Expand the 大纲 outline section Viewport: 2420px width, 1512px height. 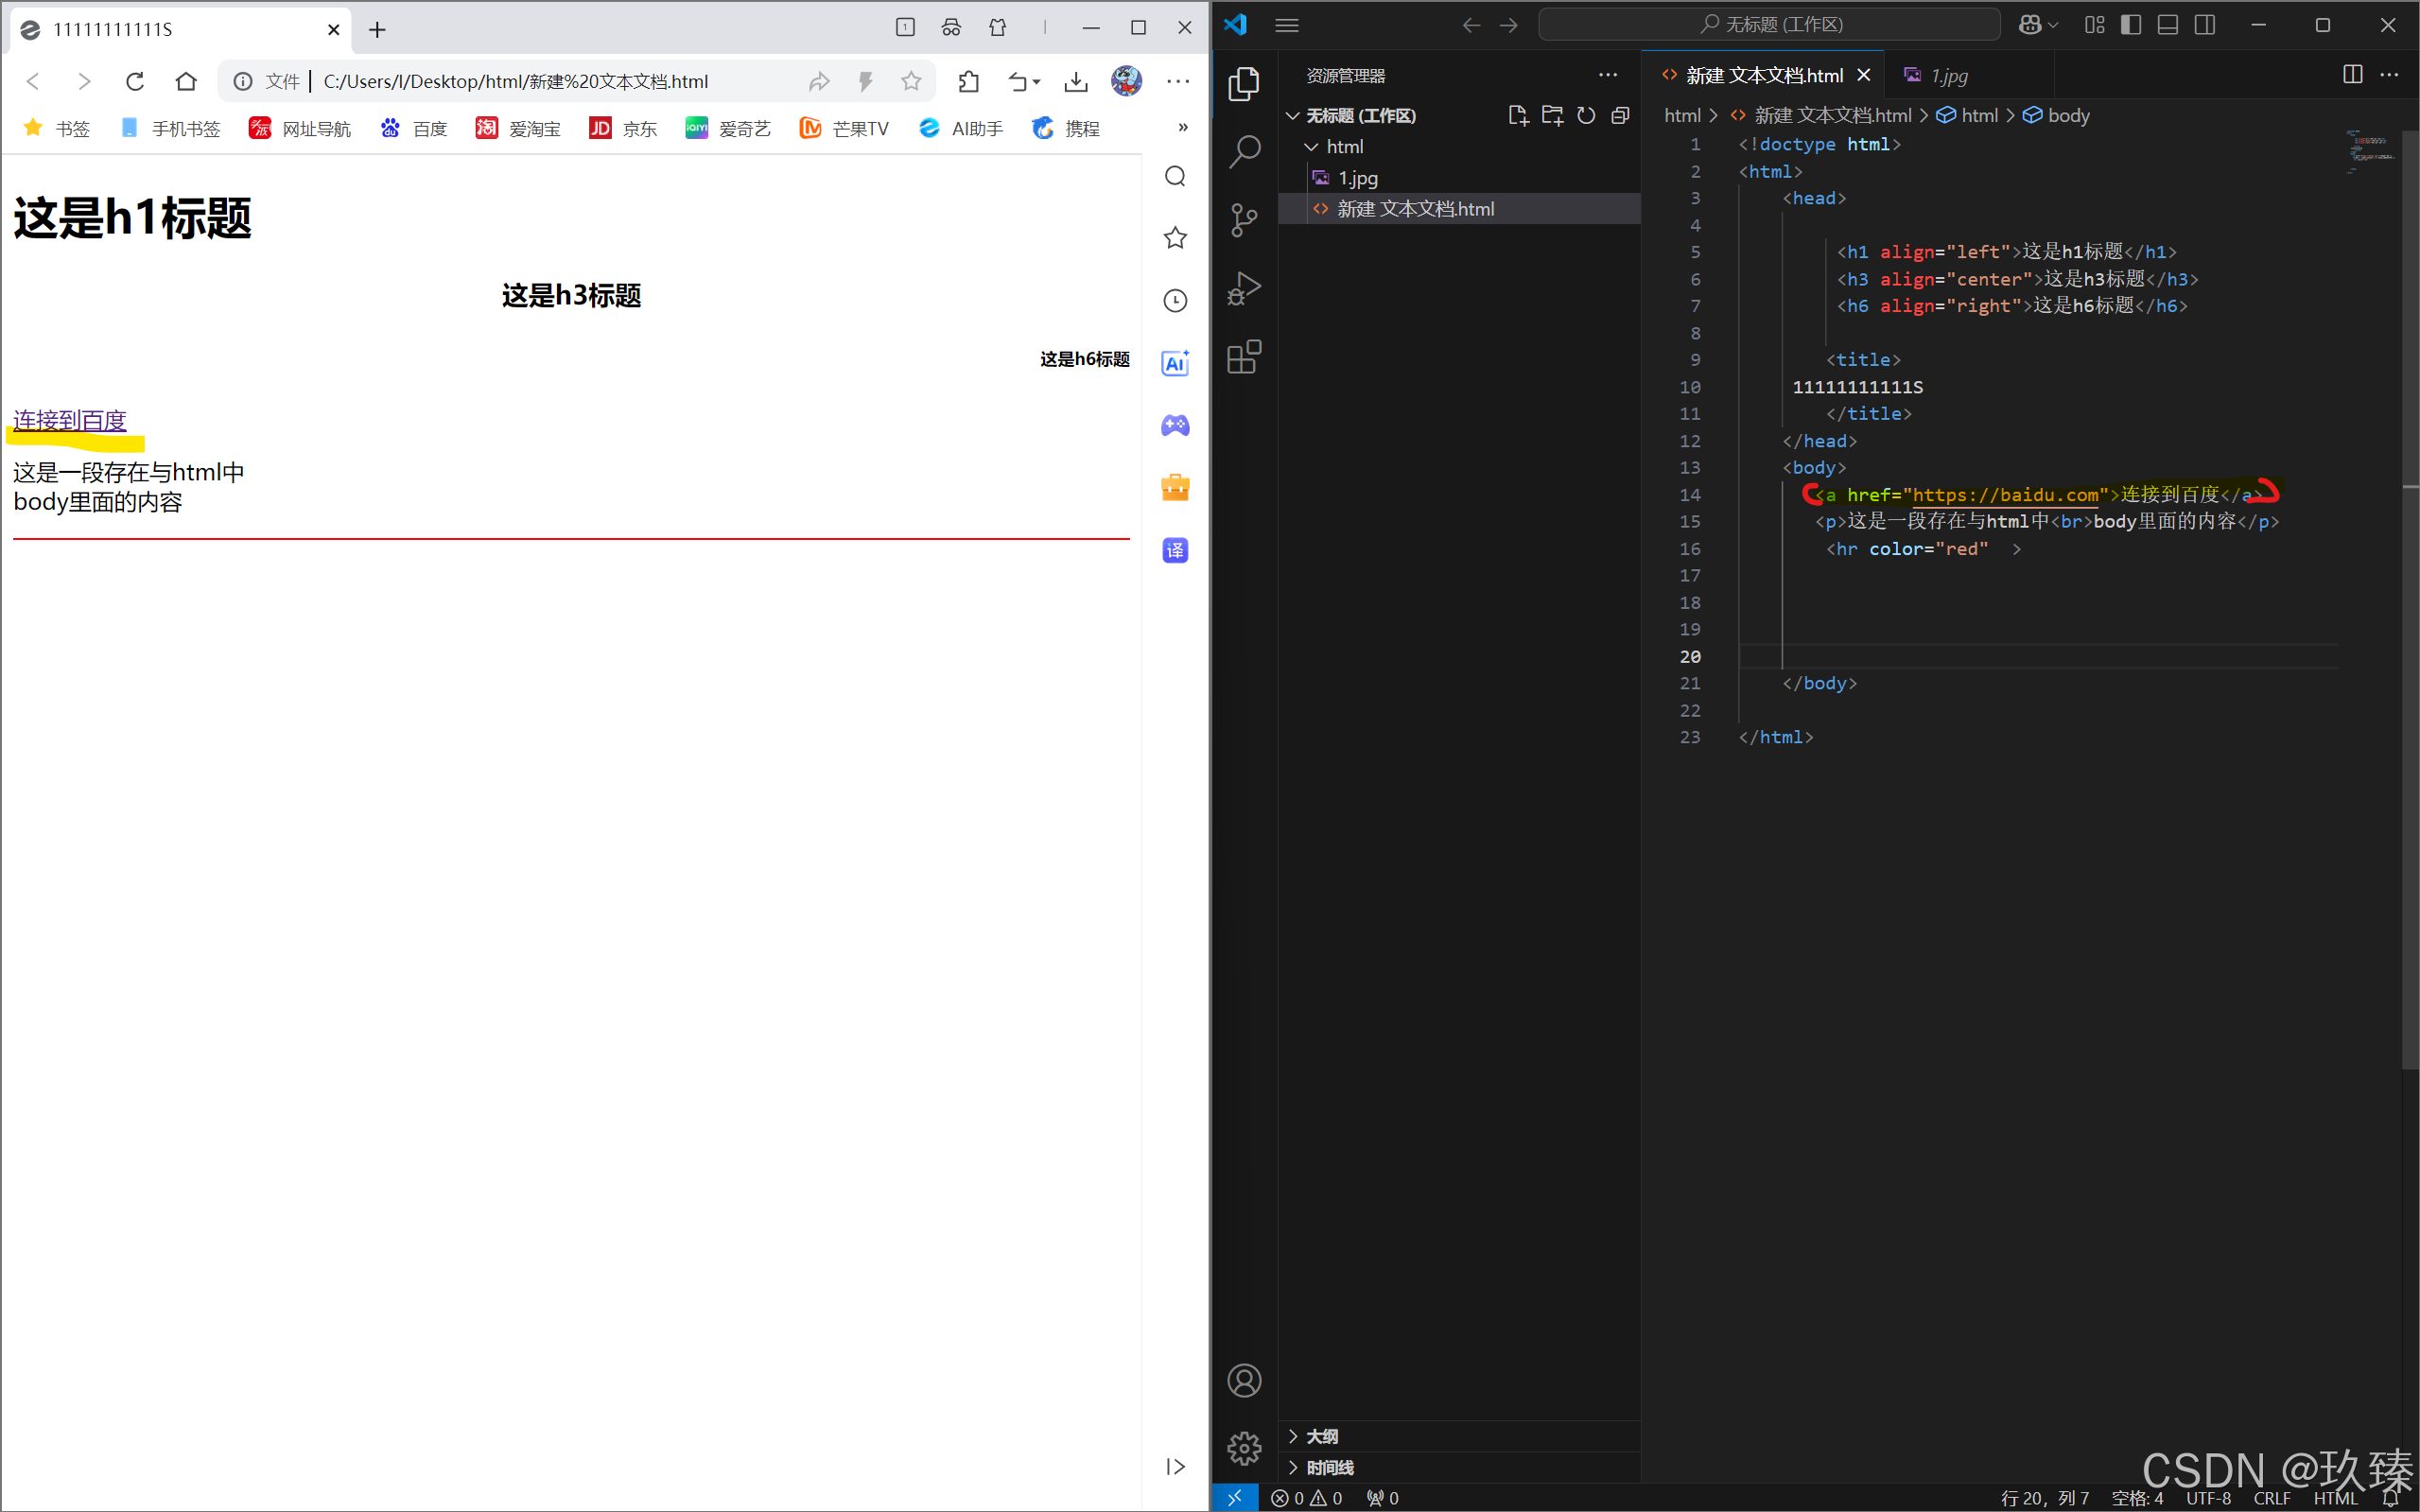pos(1321,1436)
